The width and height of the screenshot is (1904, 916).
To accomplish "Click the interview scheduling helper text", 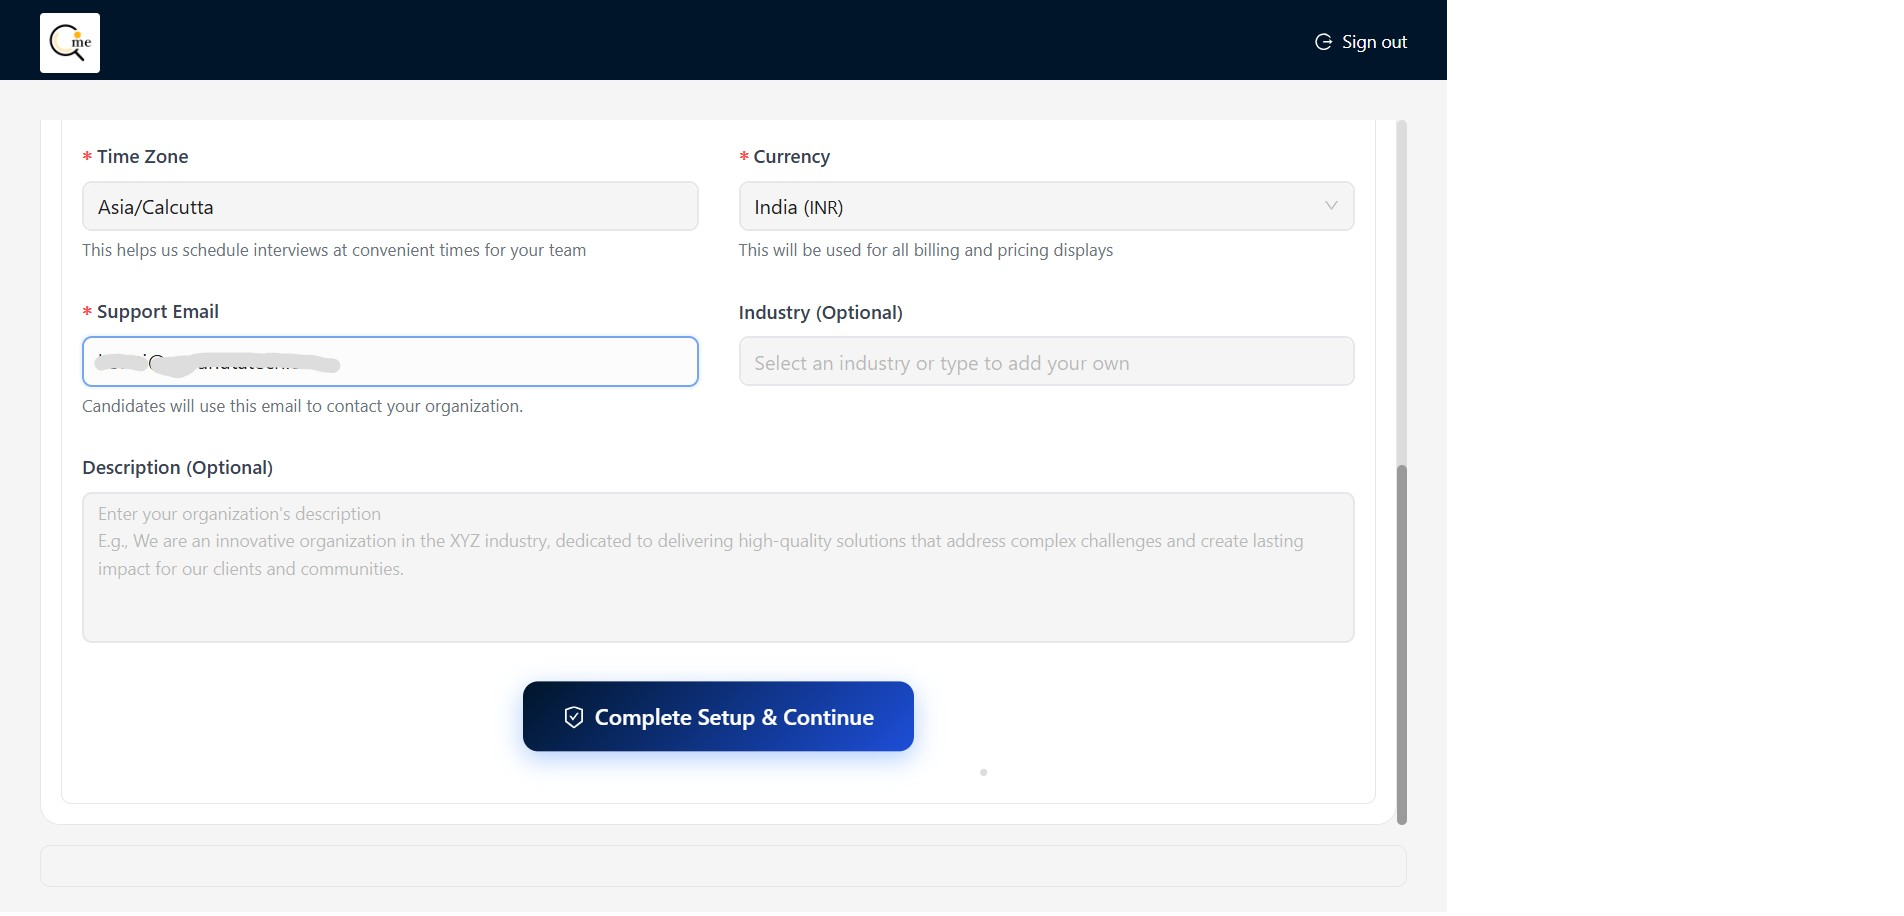I will (334, 250).
